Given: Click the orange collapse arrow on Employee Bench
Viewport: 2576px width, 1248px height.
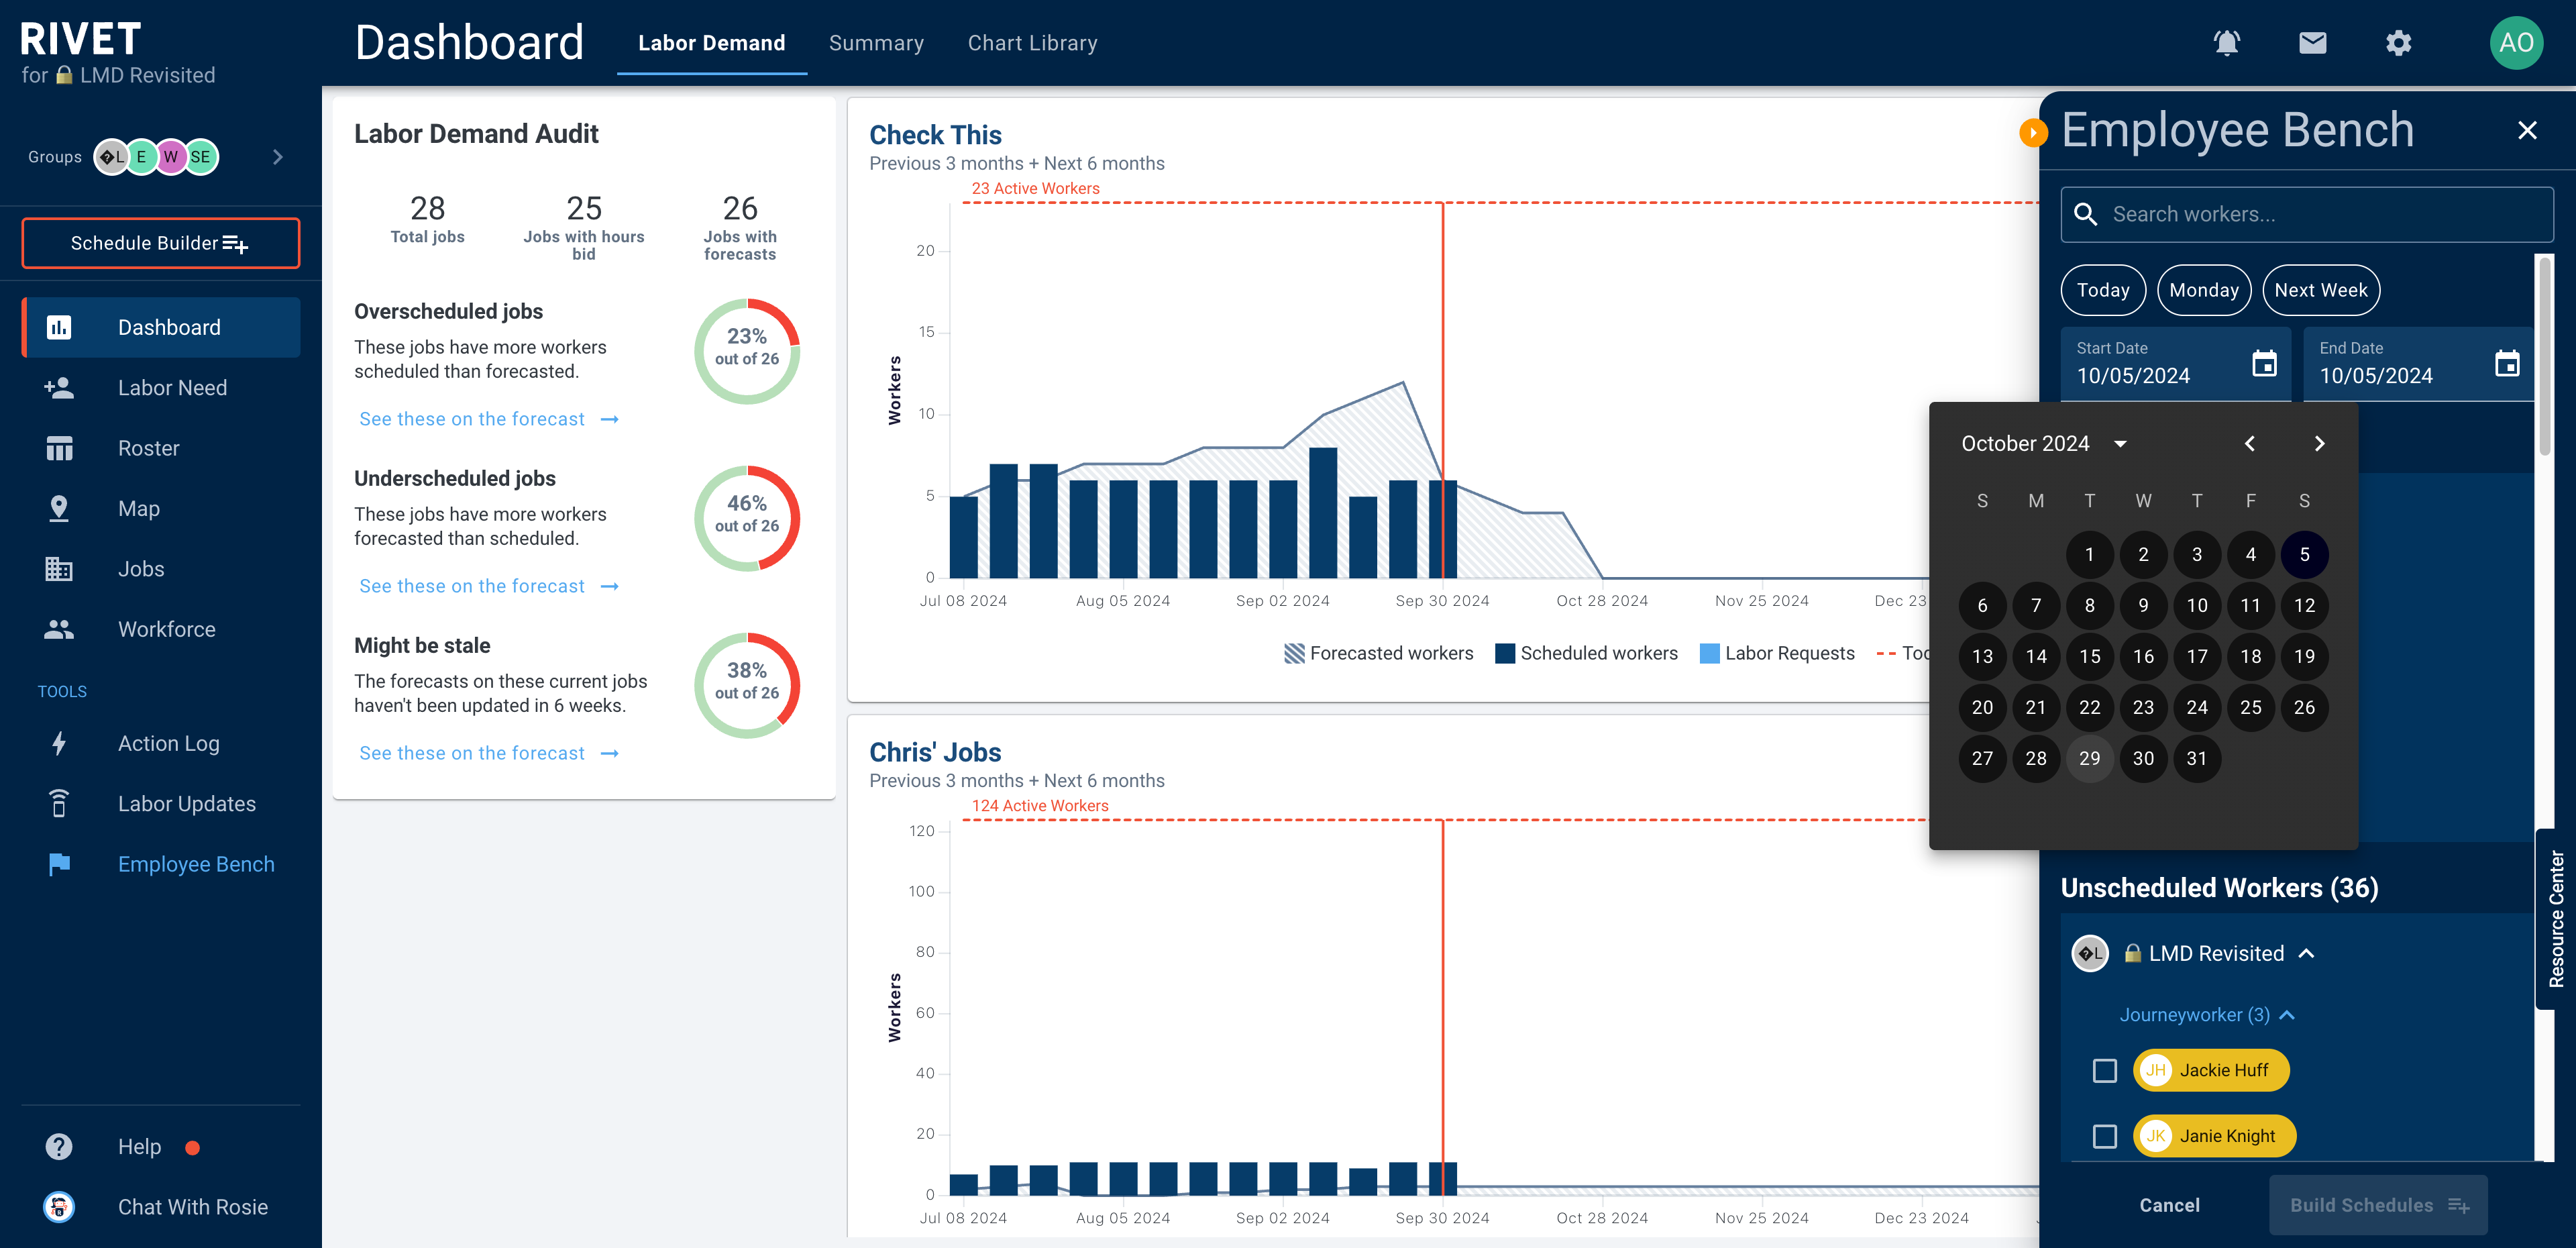Looking at the screenshot, I should (x=2033, y=132).
